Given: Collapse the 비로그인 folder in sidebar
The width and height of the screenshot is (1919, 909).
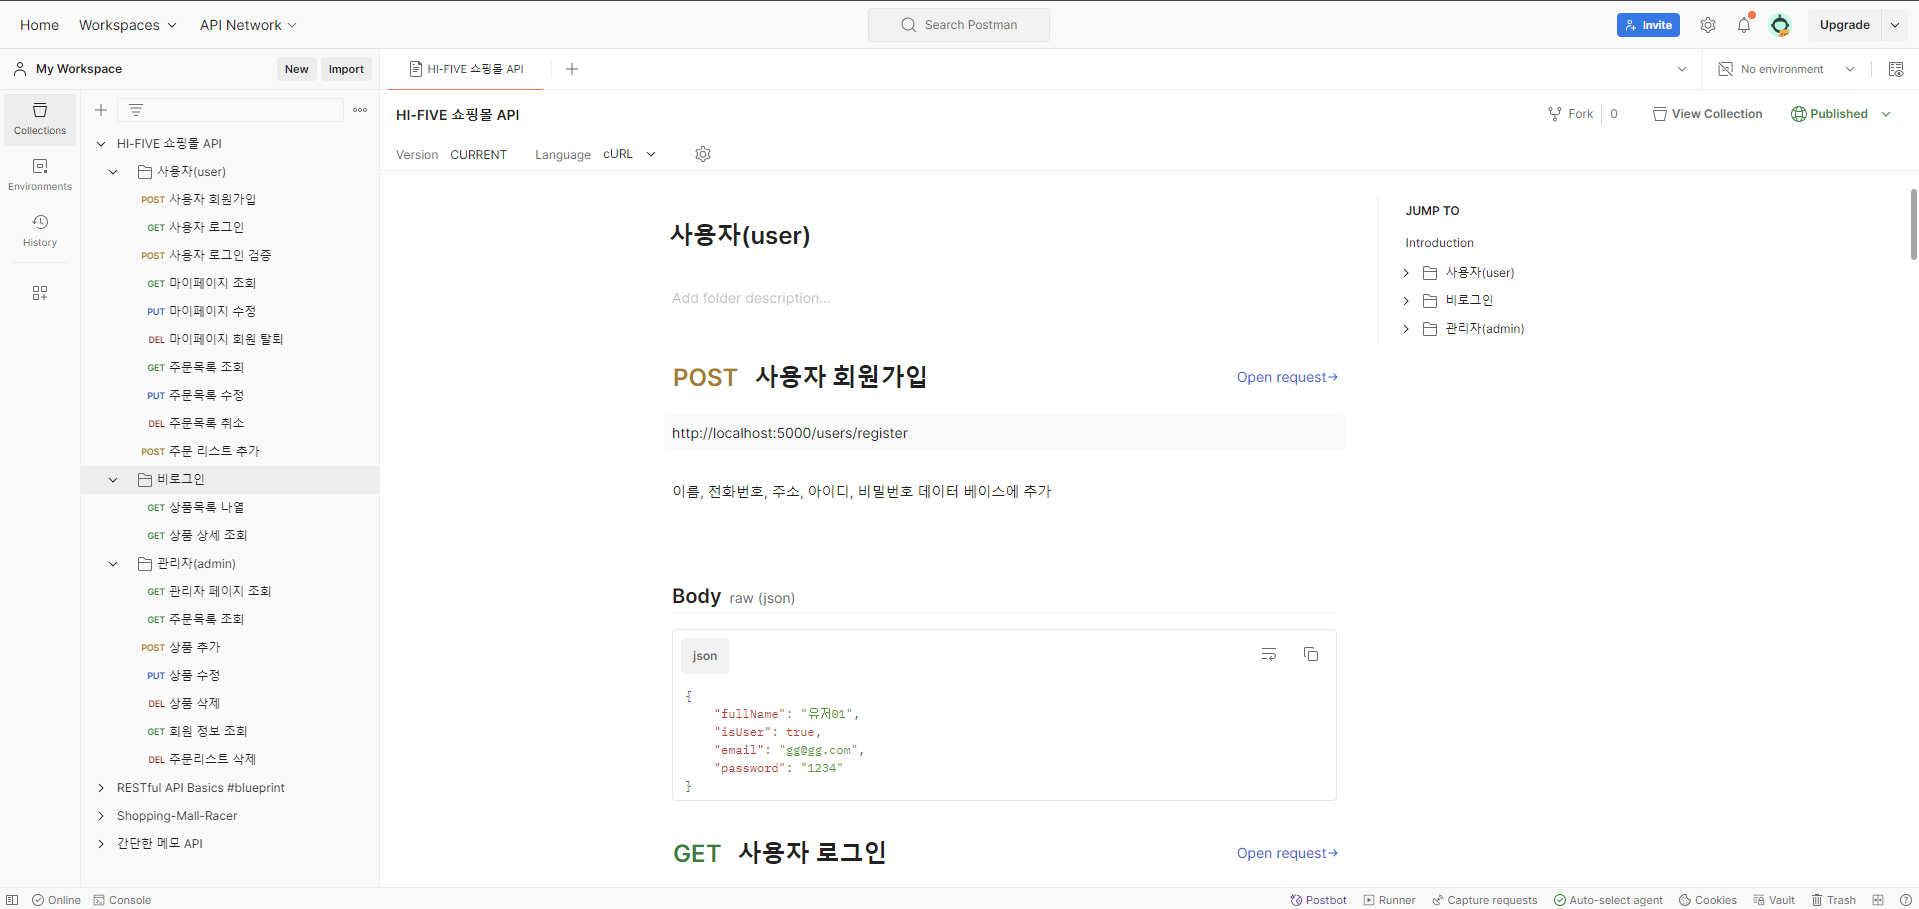Looking at the screenshot, I should tap(113, 480).
